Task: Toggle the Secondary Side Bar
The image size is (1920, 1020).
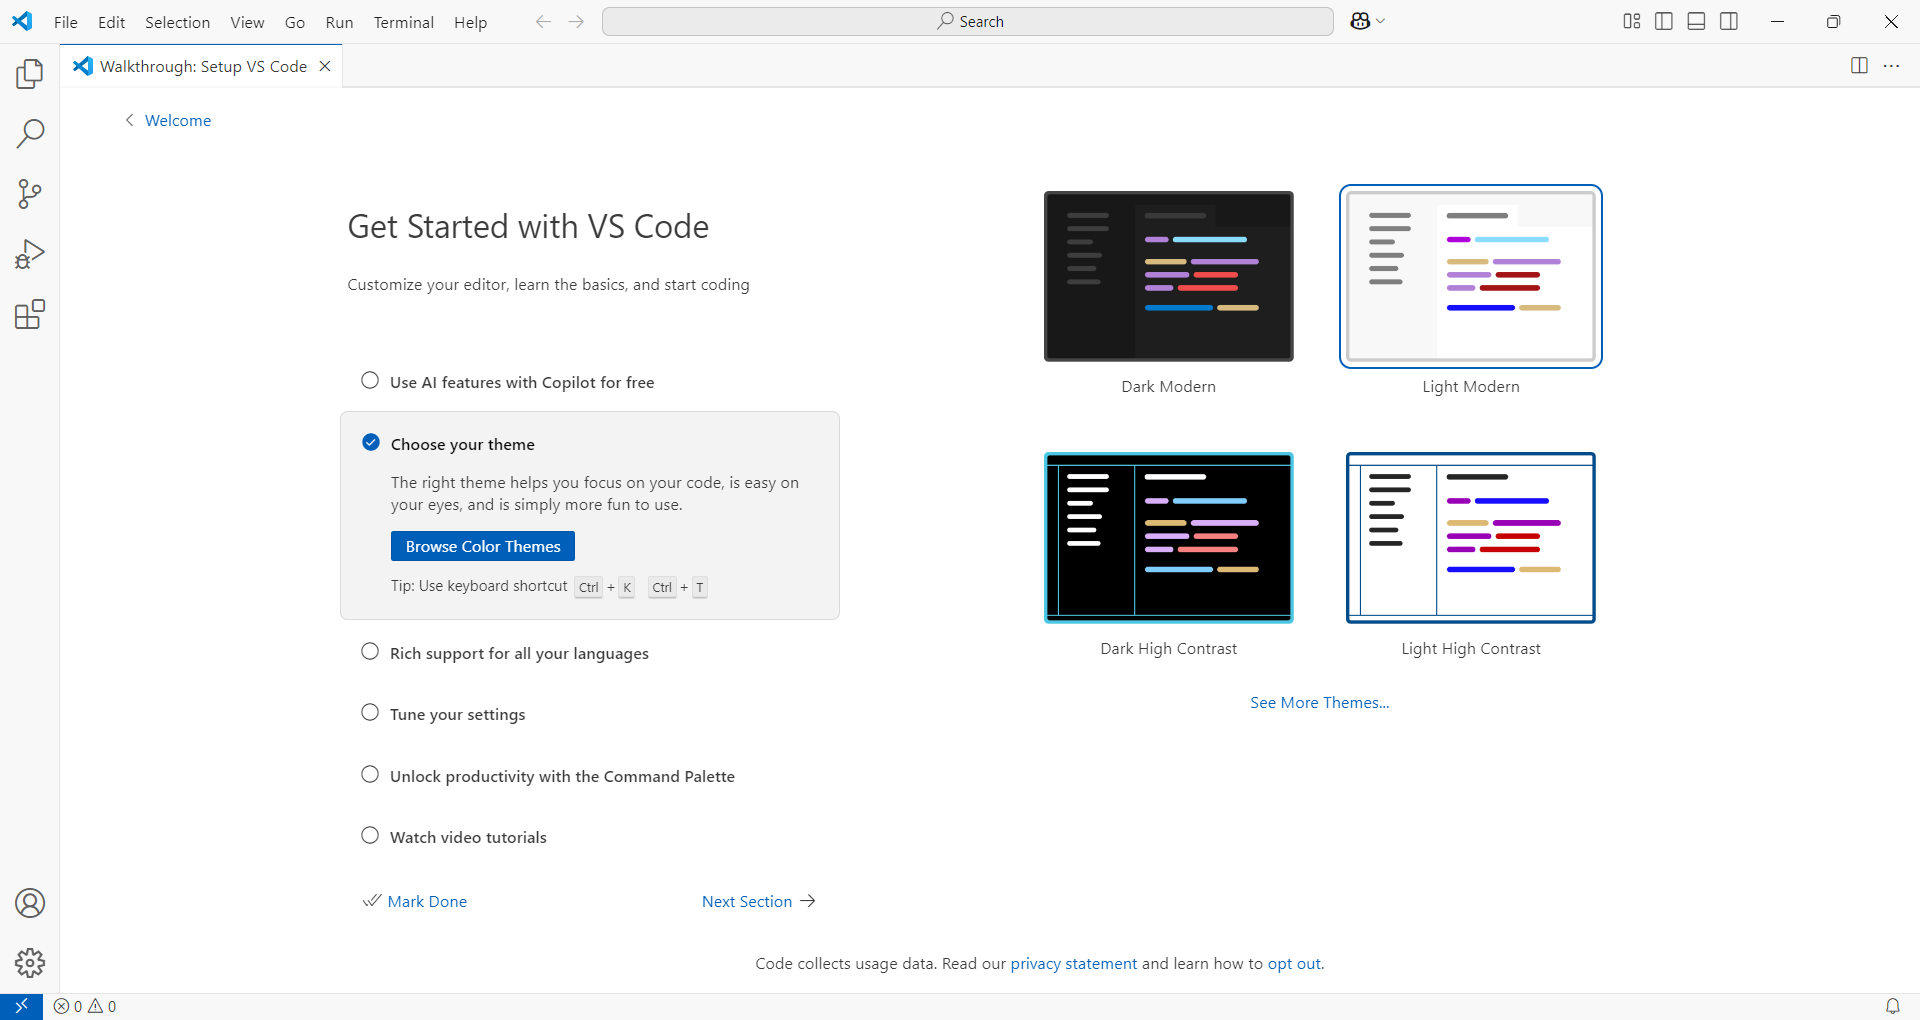Action: click(x=1729, y=21)
